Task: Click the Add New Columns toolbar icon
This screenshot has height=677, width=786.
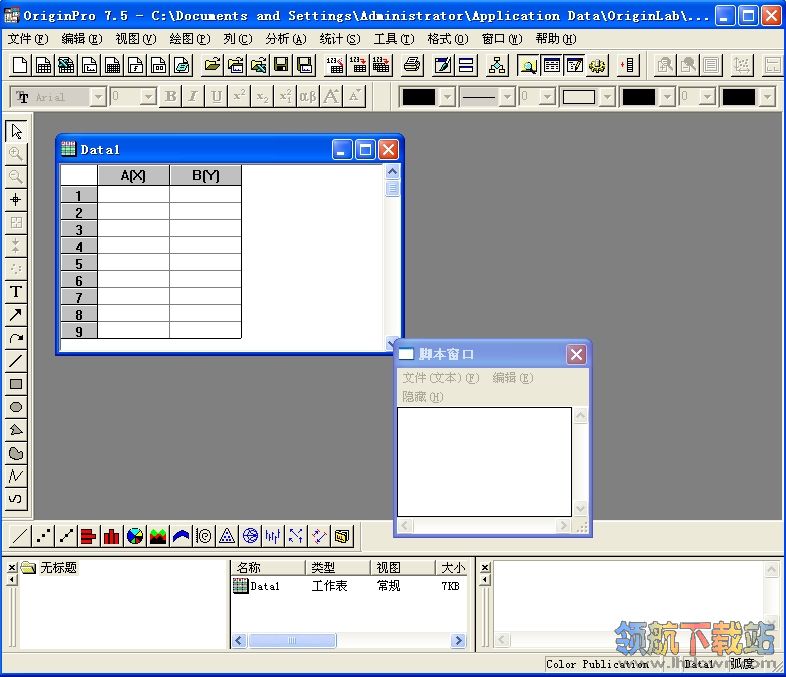Action: (629, 65)
